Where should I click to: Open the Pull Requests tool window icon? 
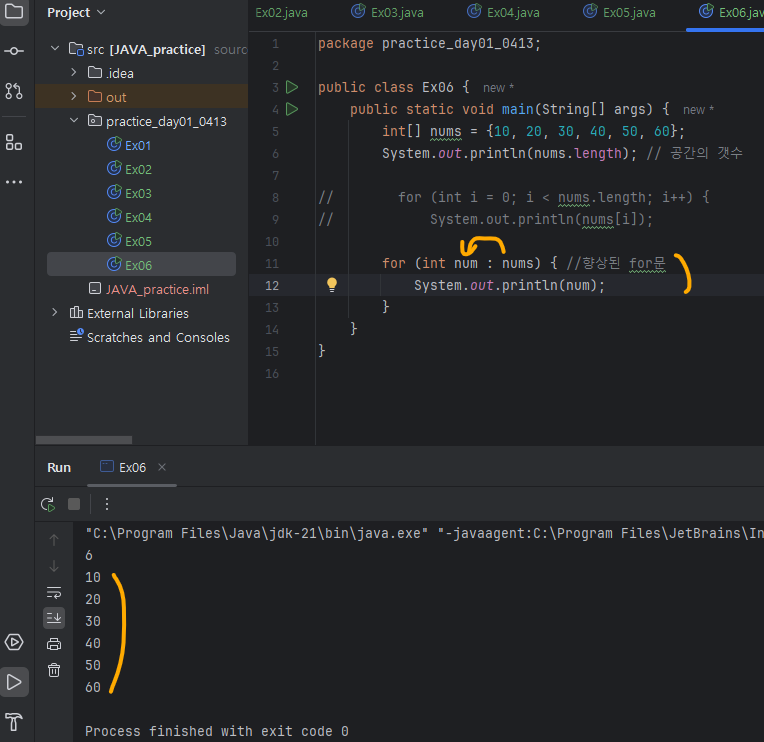14,91
